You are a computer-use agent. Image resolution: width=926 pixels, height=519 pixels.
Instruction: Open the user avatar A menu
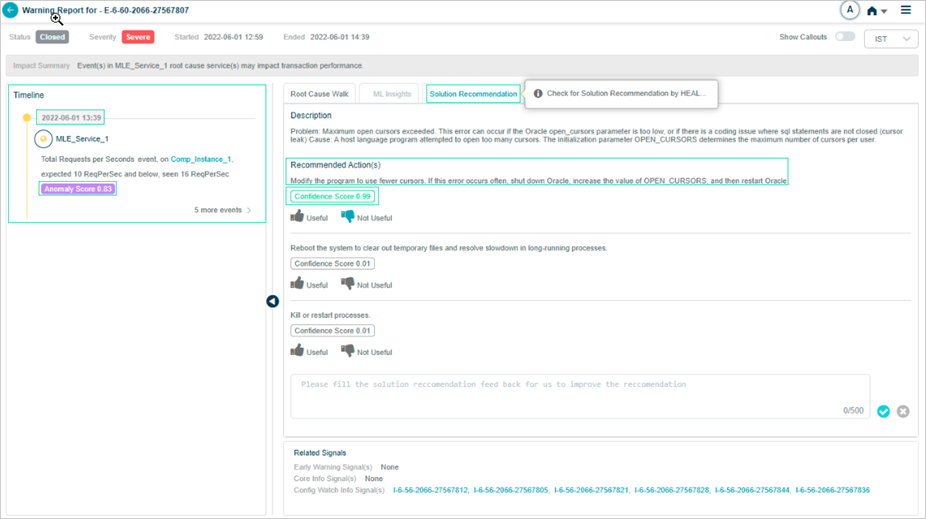point(849,10)
